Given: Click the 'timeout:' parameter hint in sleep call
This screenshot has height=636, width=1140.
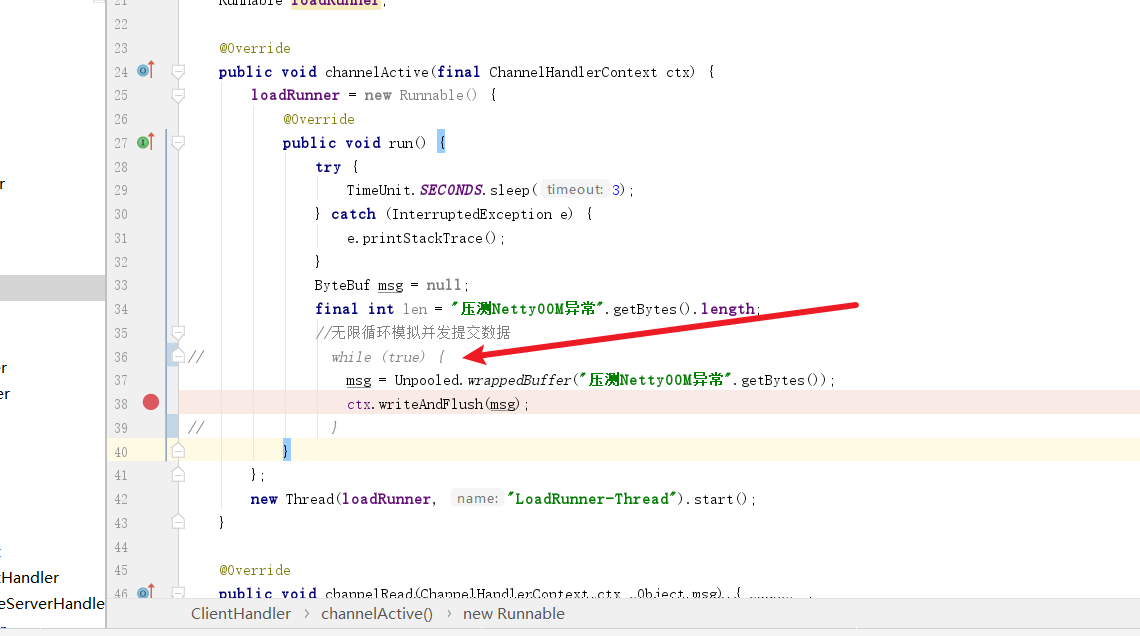Looking at the screenshot, I should (x=574, y=190).
